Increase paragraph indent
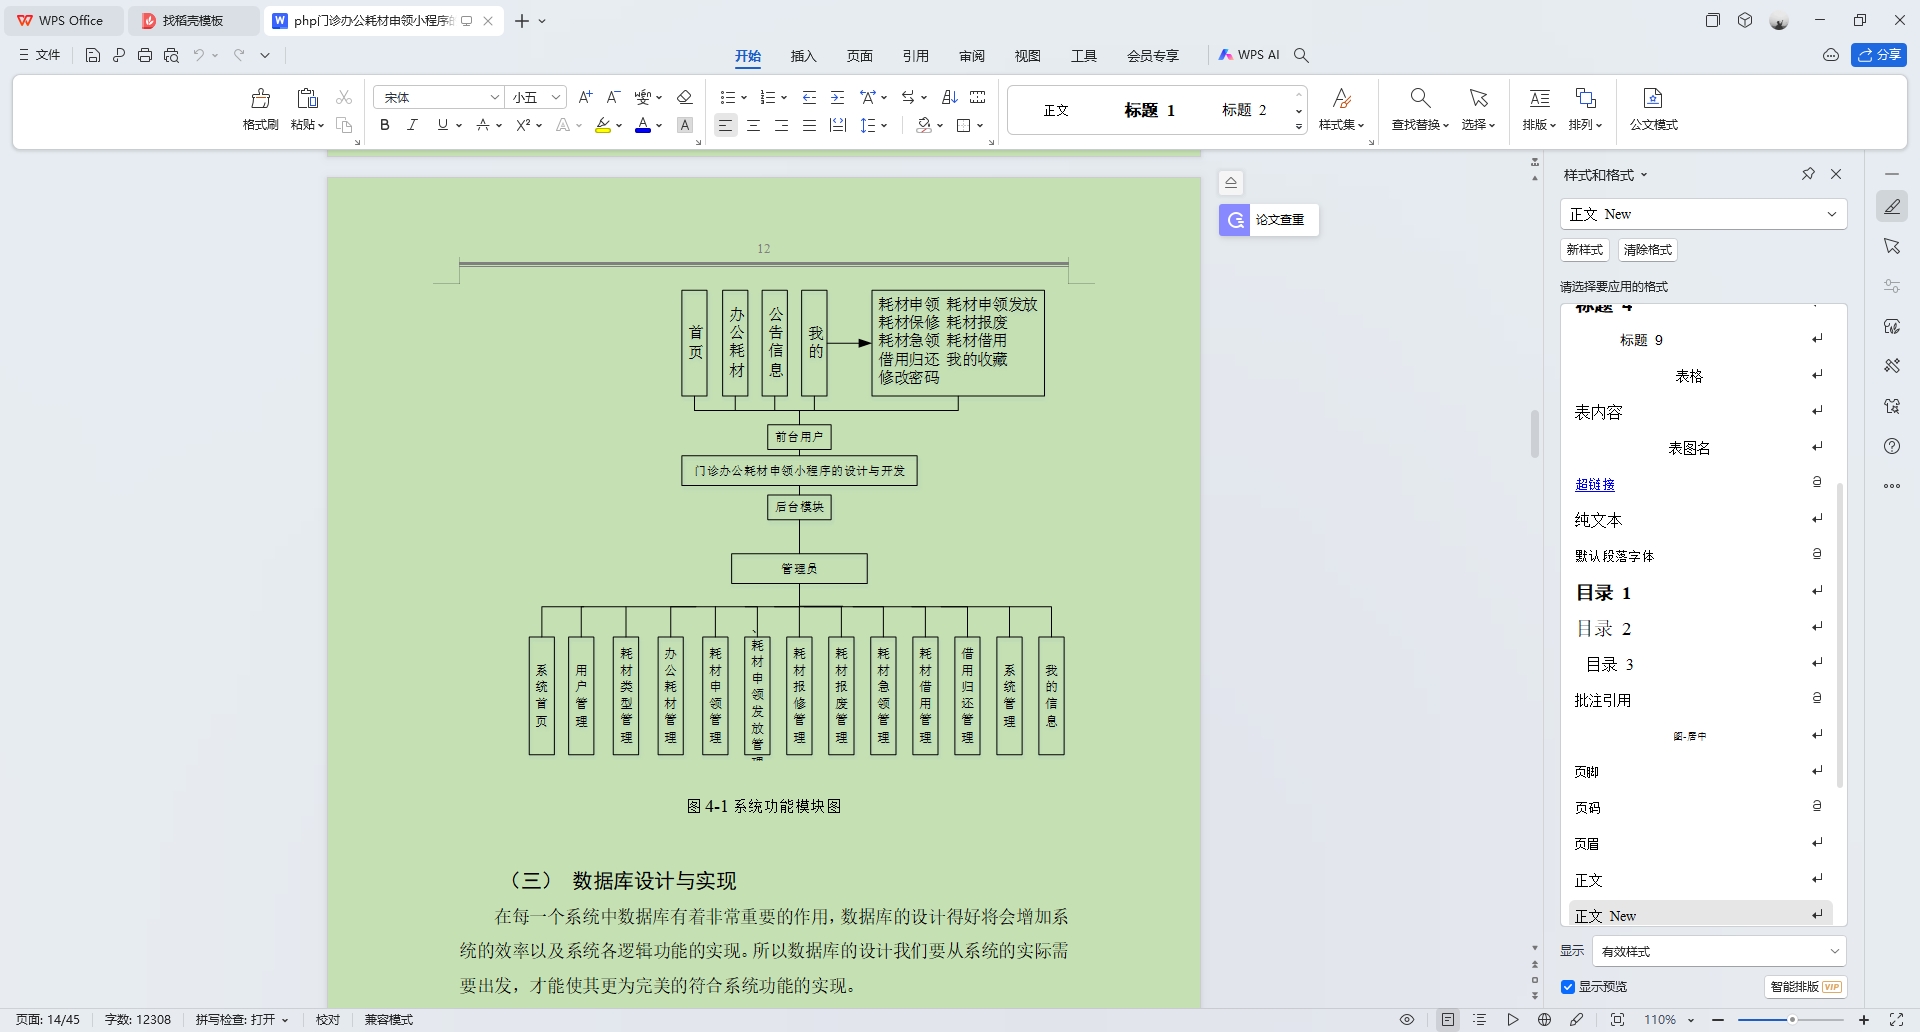This screenshot has width=1920, height=1032. coord(838,97)
